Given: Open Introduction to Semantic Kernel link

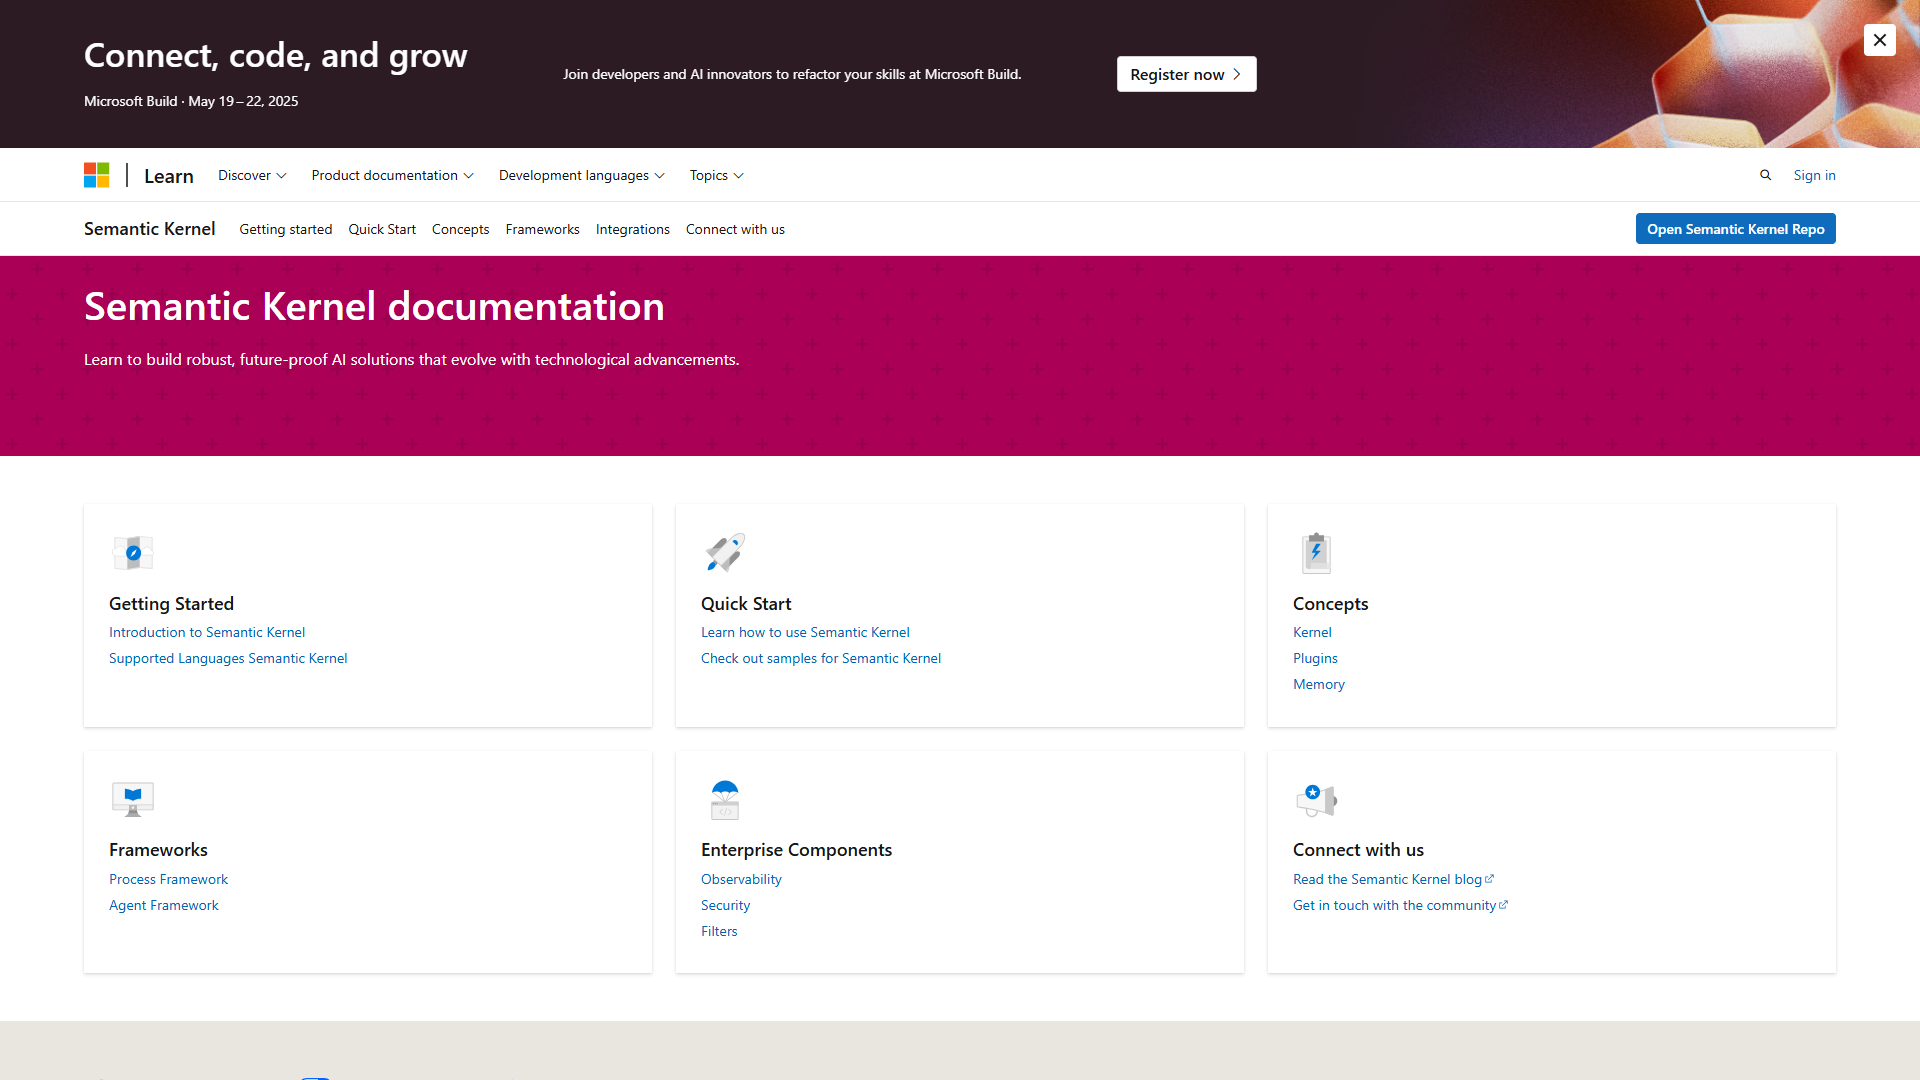Looking at the screenshot, I should [x=207, y=632].
